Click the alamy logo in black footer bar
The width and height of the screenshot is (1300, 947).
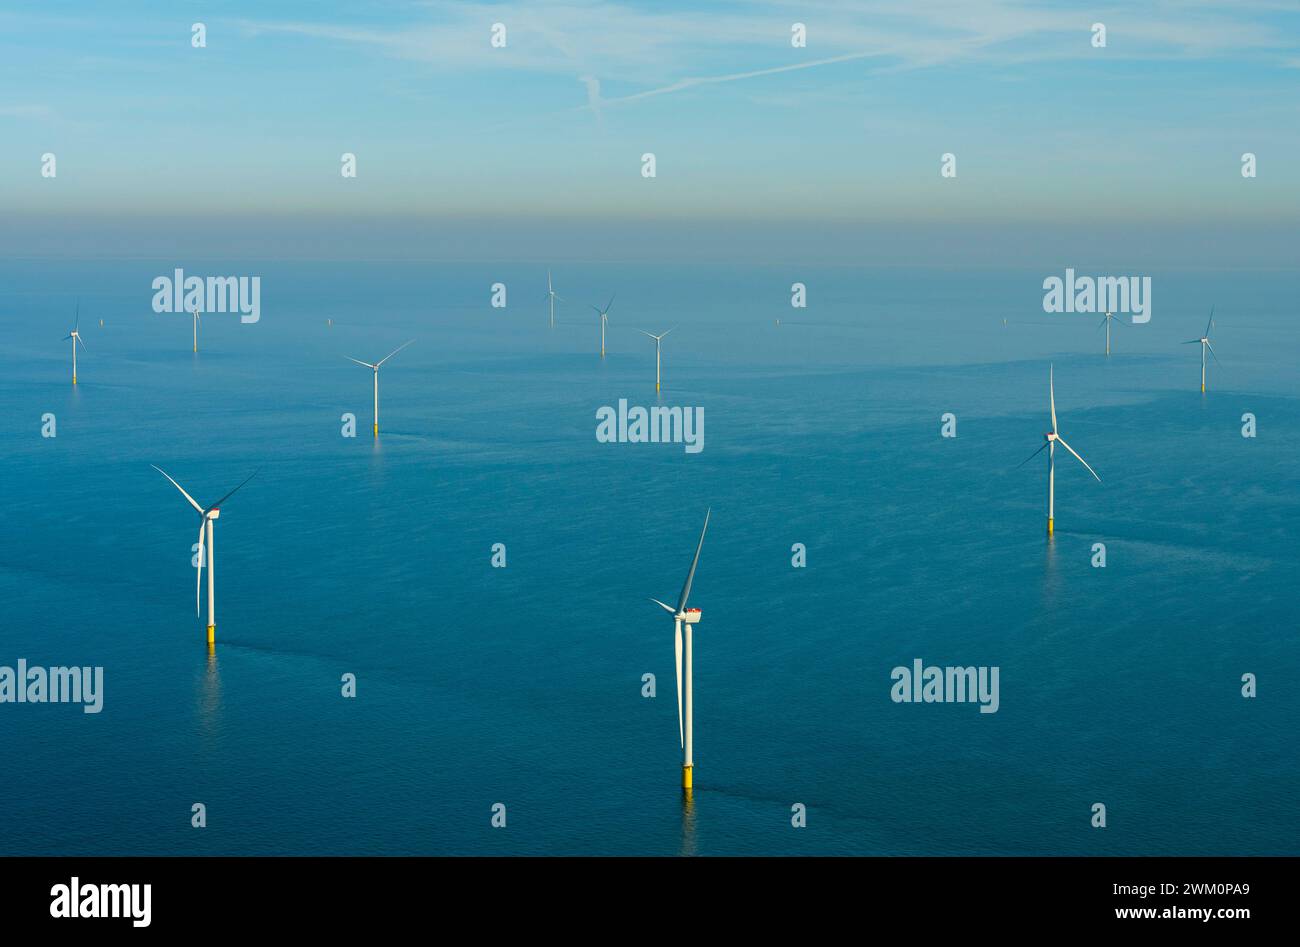(x=100, y=902)
